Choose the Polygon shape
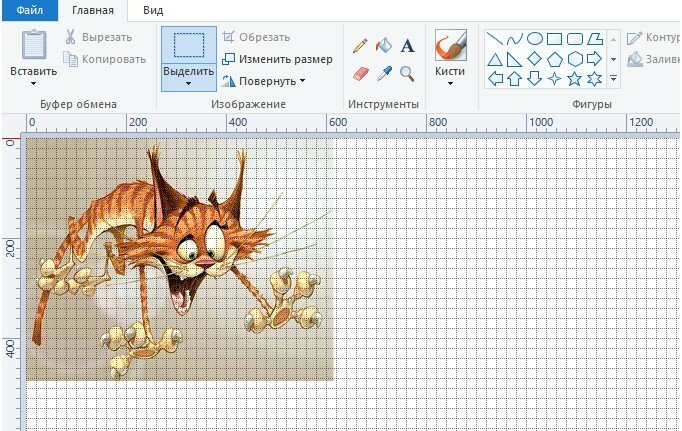The width and height of the screenshot is (682, 431). click(595, 39)
